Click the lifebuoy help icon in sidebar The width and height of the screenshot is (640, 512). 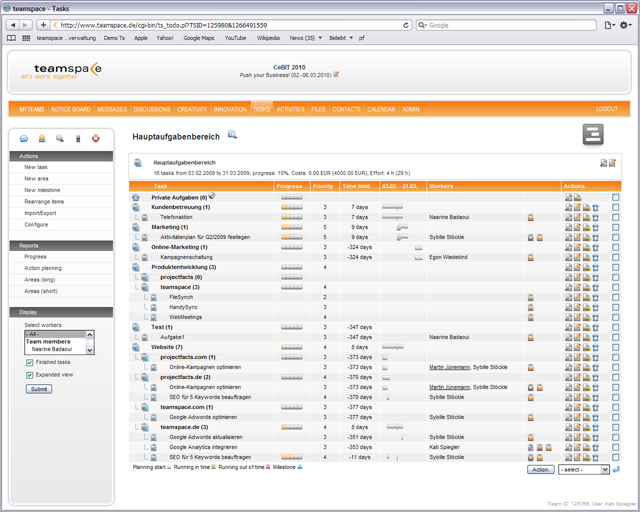96,138
